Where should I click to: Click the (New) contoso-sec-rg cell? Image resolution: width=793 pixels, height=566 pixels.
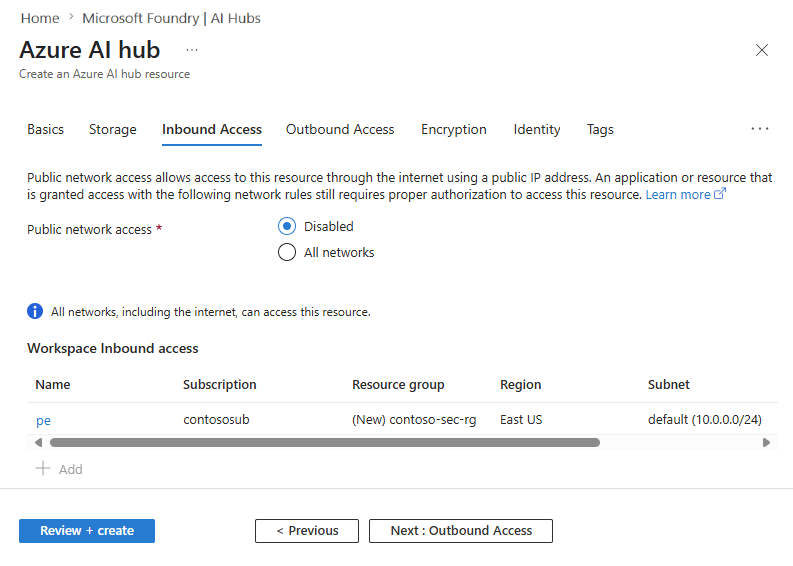[414, 419]
